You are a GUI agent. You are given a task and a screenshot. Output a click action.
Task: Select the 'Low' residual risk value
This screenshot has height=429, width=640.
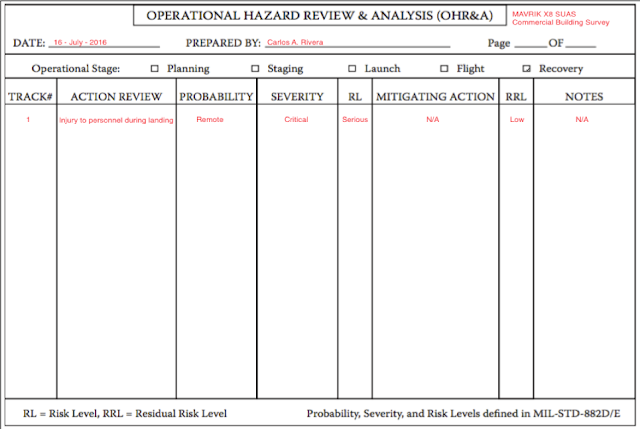[517, 119]
